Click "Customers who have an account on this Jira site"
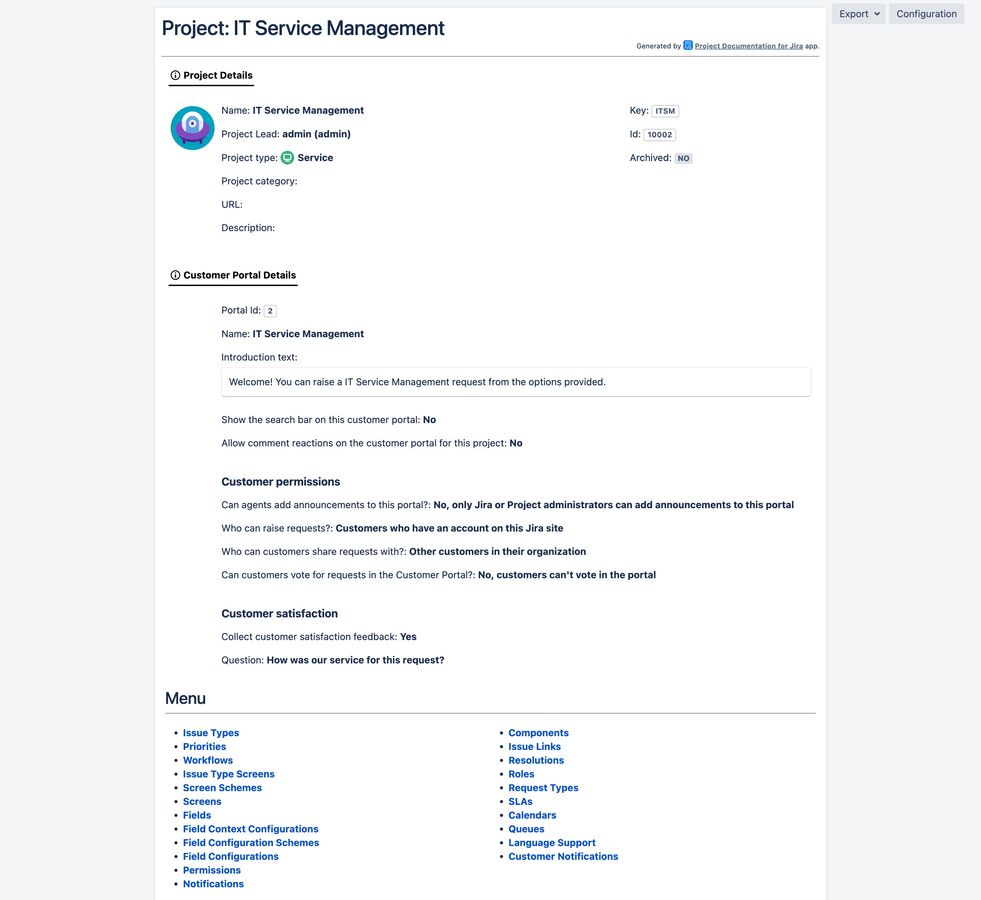The width and height of the screenshot is (981, 900). (449, 528)
